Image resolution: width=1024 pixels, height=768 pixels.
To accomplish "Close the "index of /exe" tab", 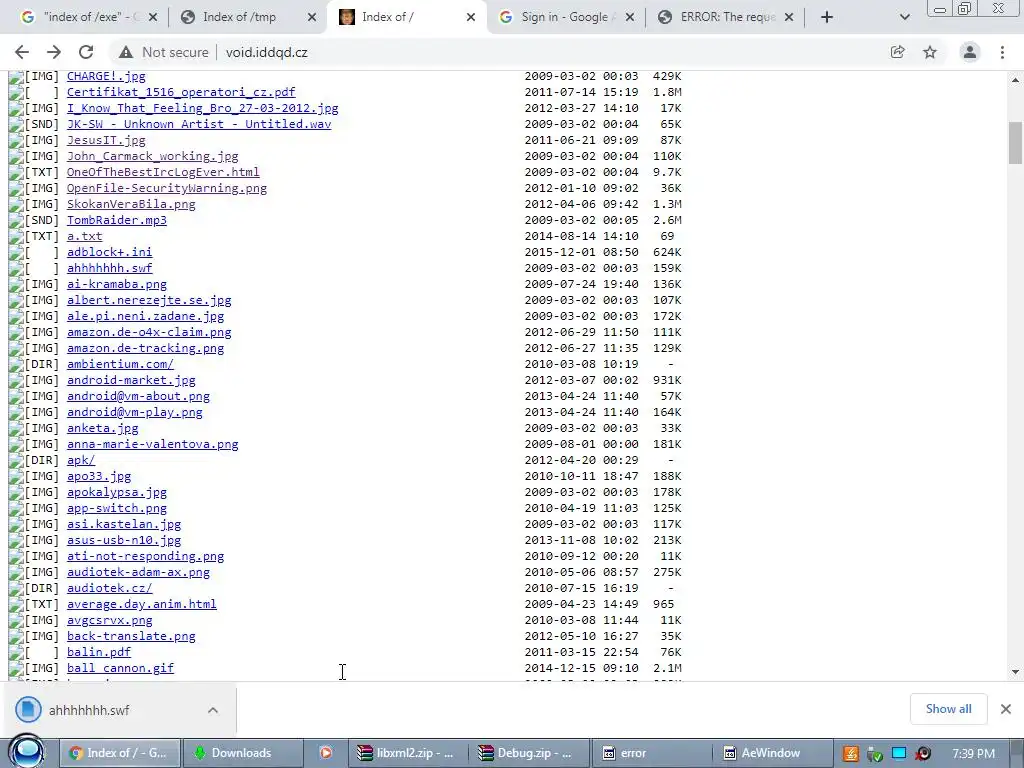I will point(153,17).
